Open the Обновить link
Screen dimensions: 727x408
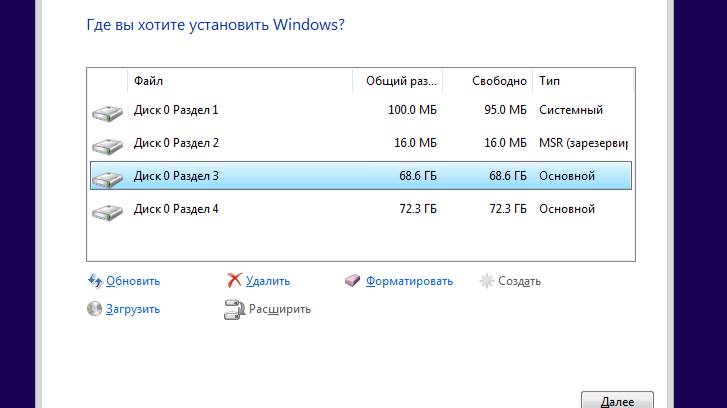pos(133,281)
